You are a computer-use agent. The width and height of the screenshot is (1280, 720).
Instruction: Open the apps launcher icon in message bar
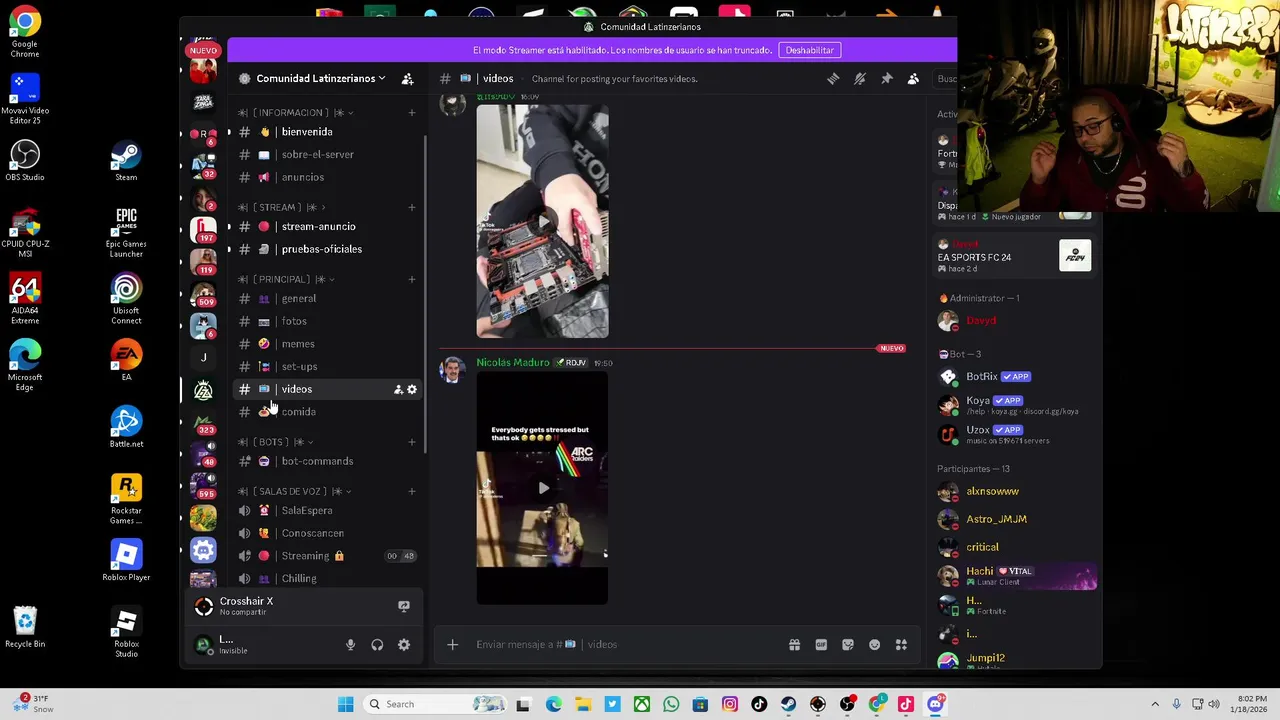[x=901, y=645]
